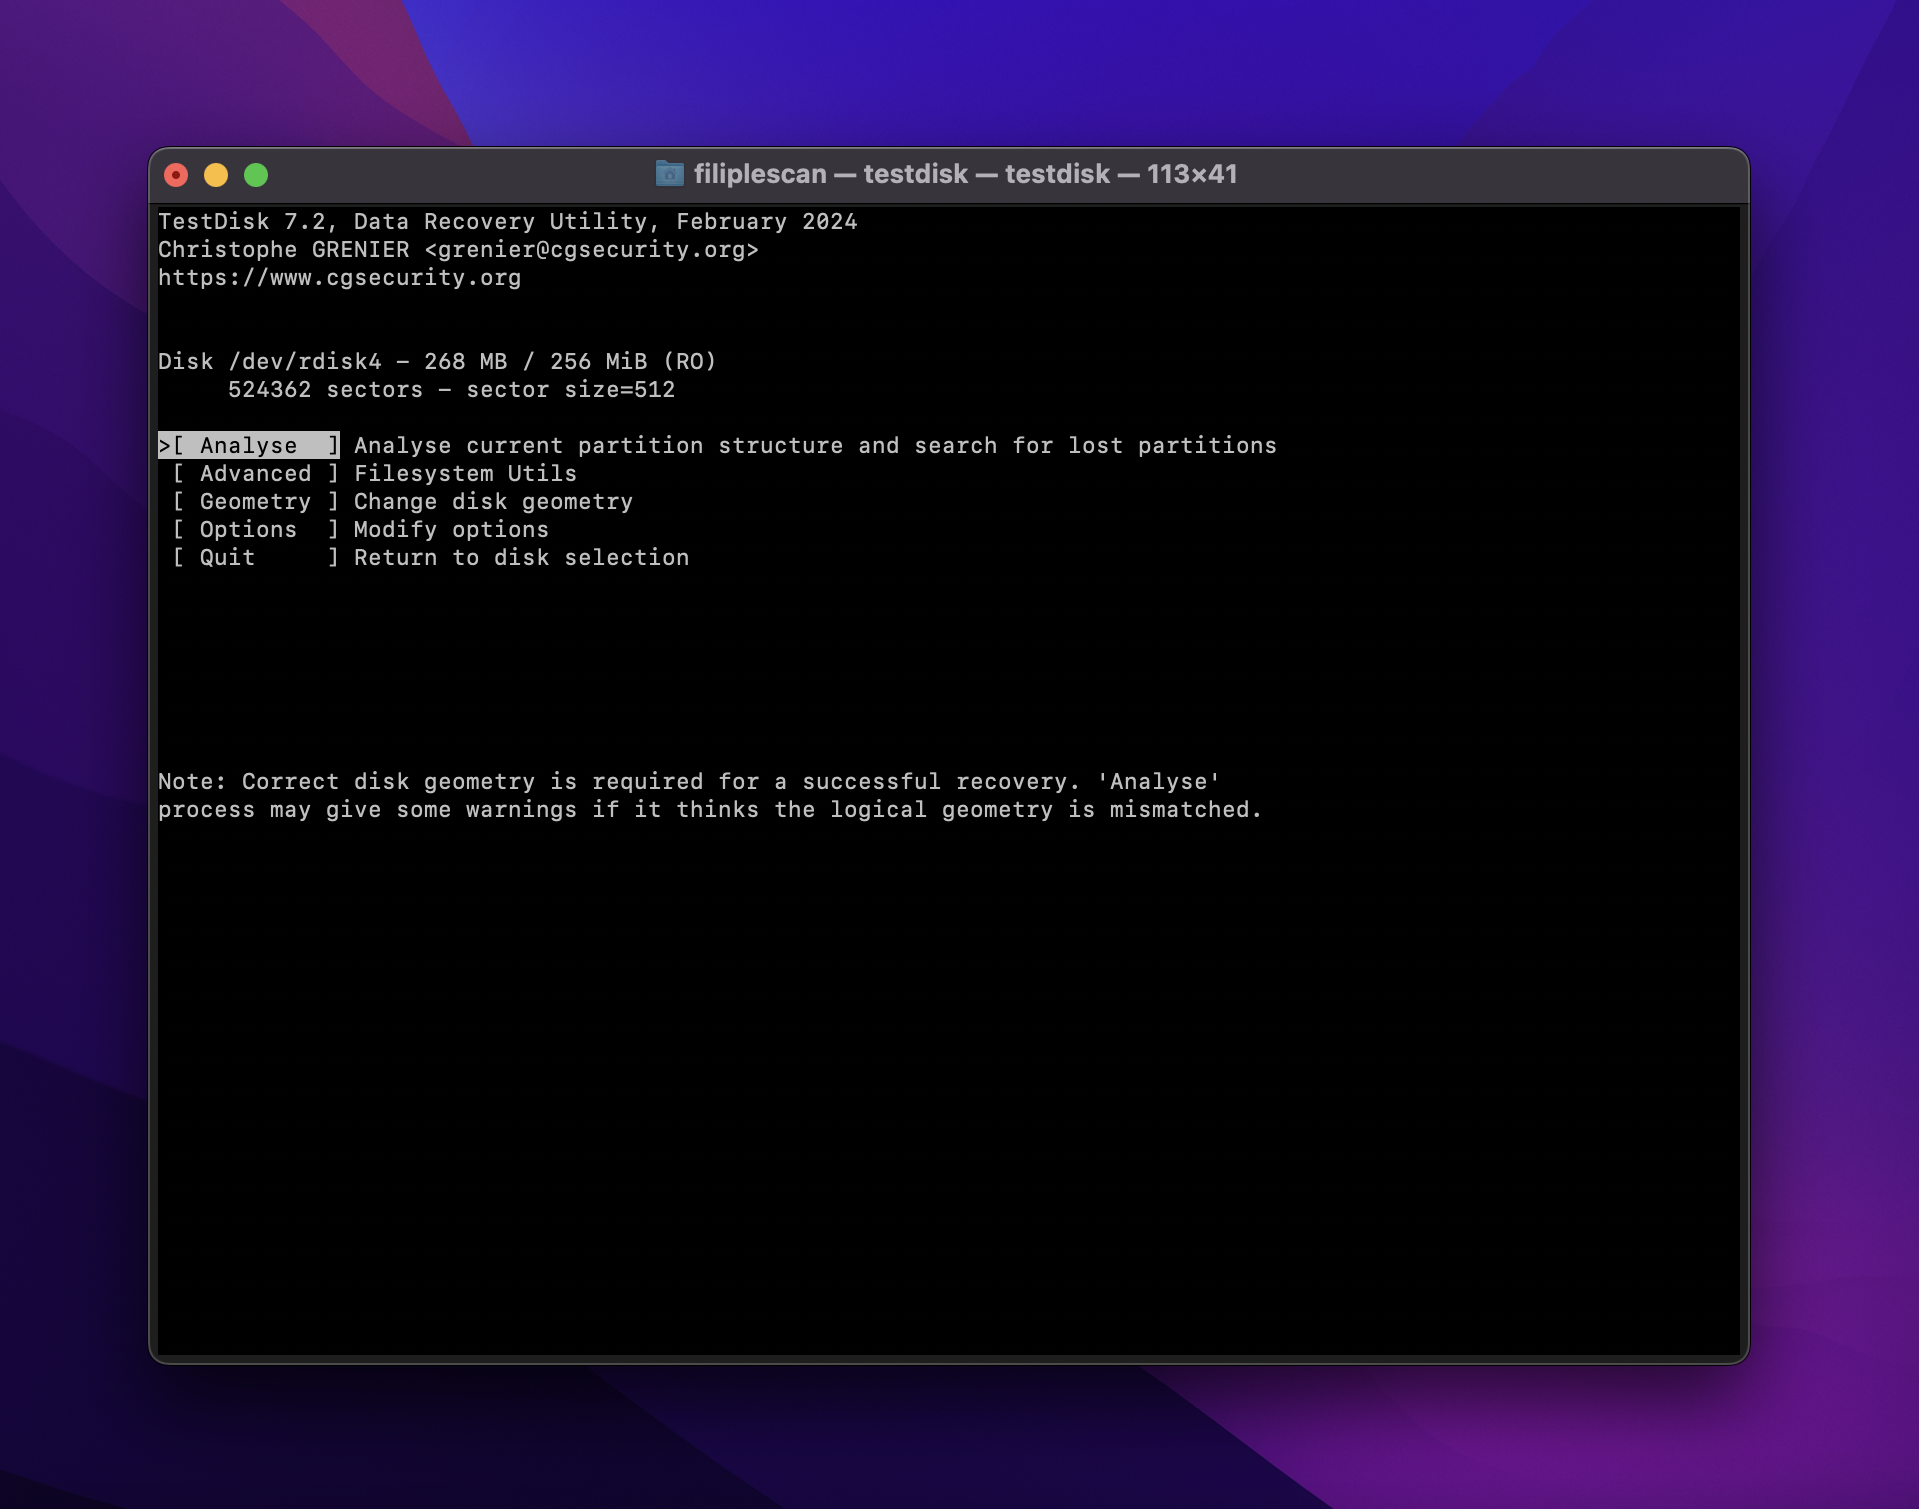Click the 'Disk /dev/rdisk4 - 268 MB' line
1919x1509 pixels.
point(437,362)
